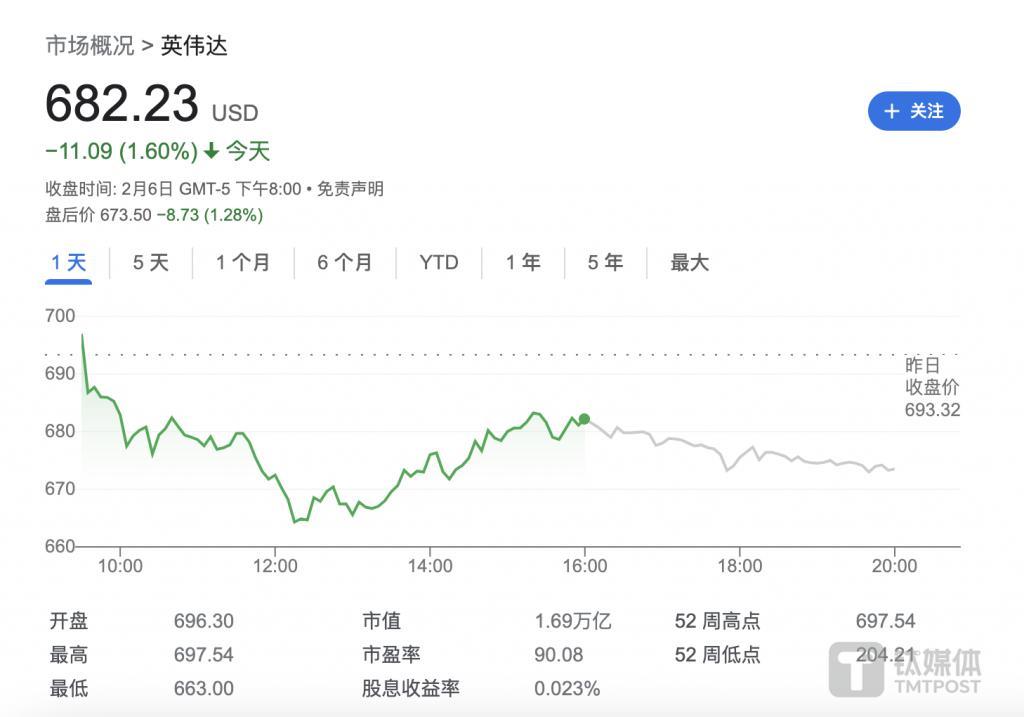This screenshot has height=717, width=1024.
Task: Click the blue 关注 follow button
Action: (913, 112)
